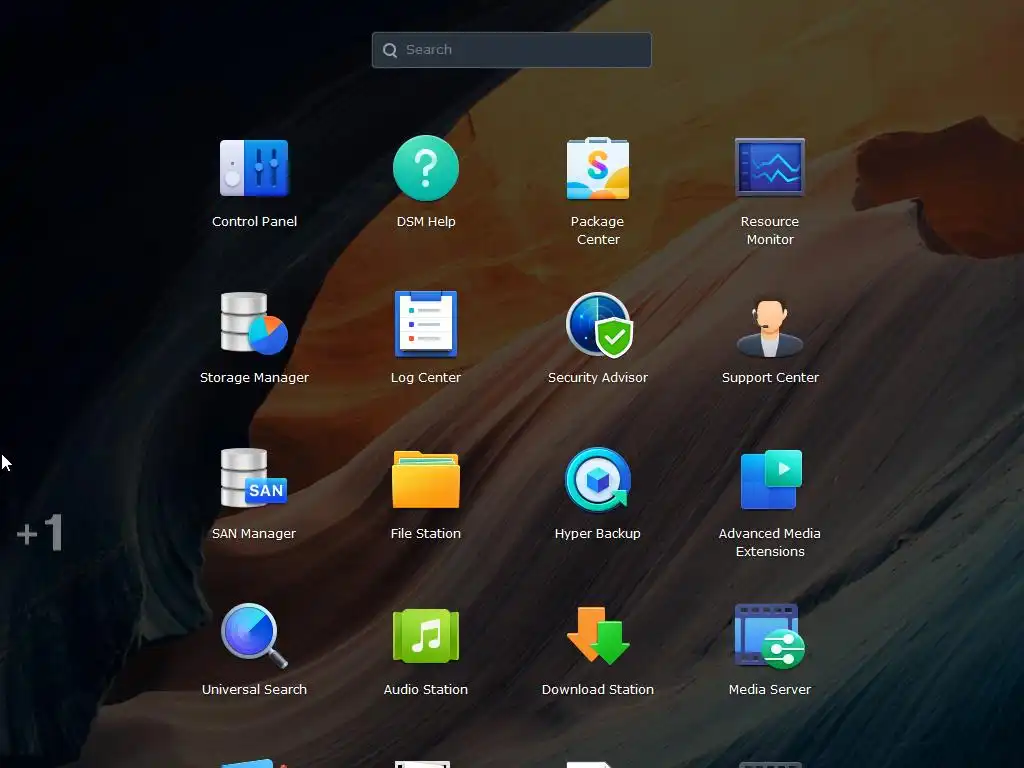This screenshot has width=1024, height=768.
Task: Open Audio Station
Action: click(x=426, y=636)
